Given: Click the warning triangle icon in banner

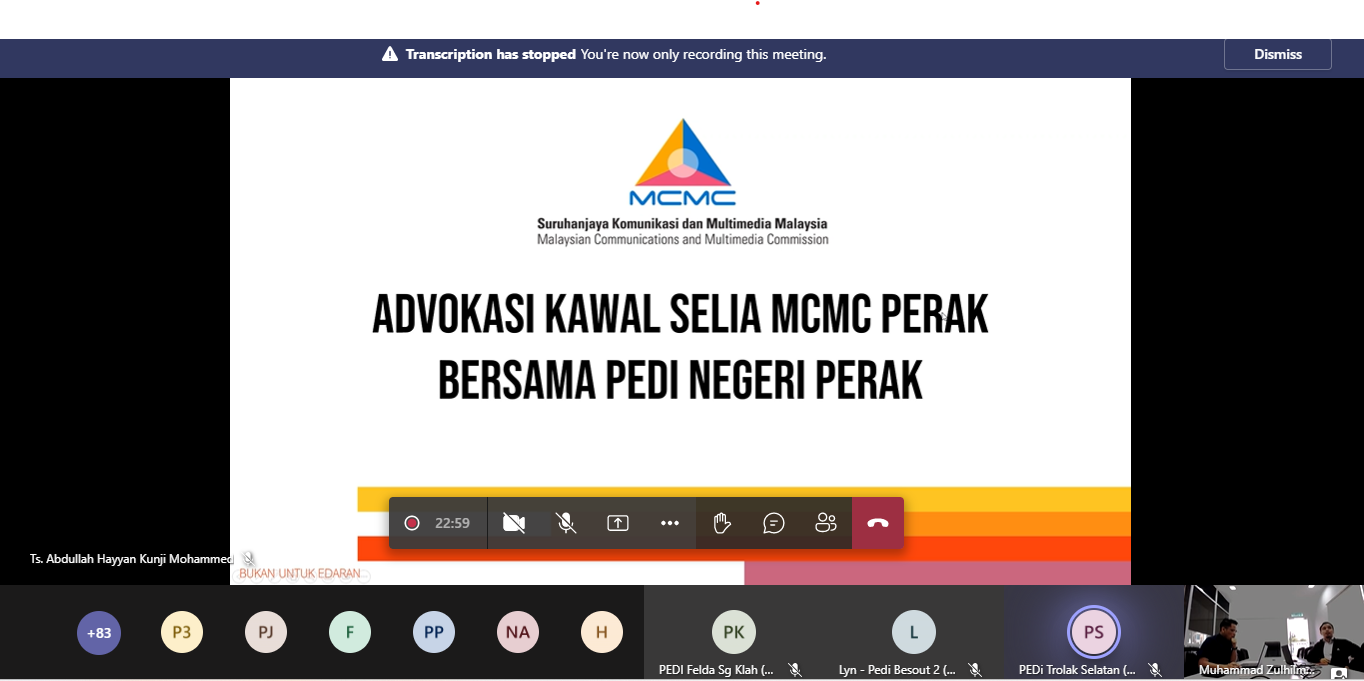Looking at the screenshot, I should (390, 54).
